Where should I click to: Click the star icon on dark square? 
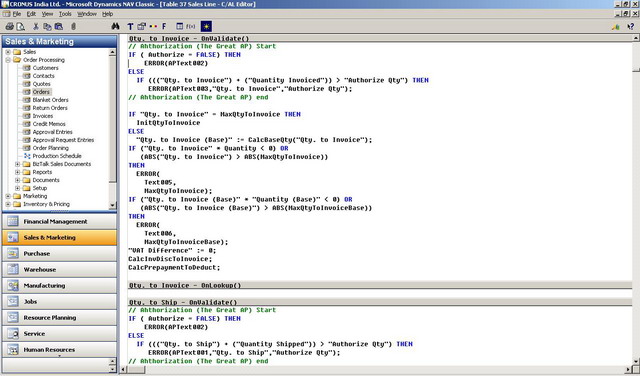[207, 27]
